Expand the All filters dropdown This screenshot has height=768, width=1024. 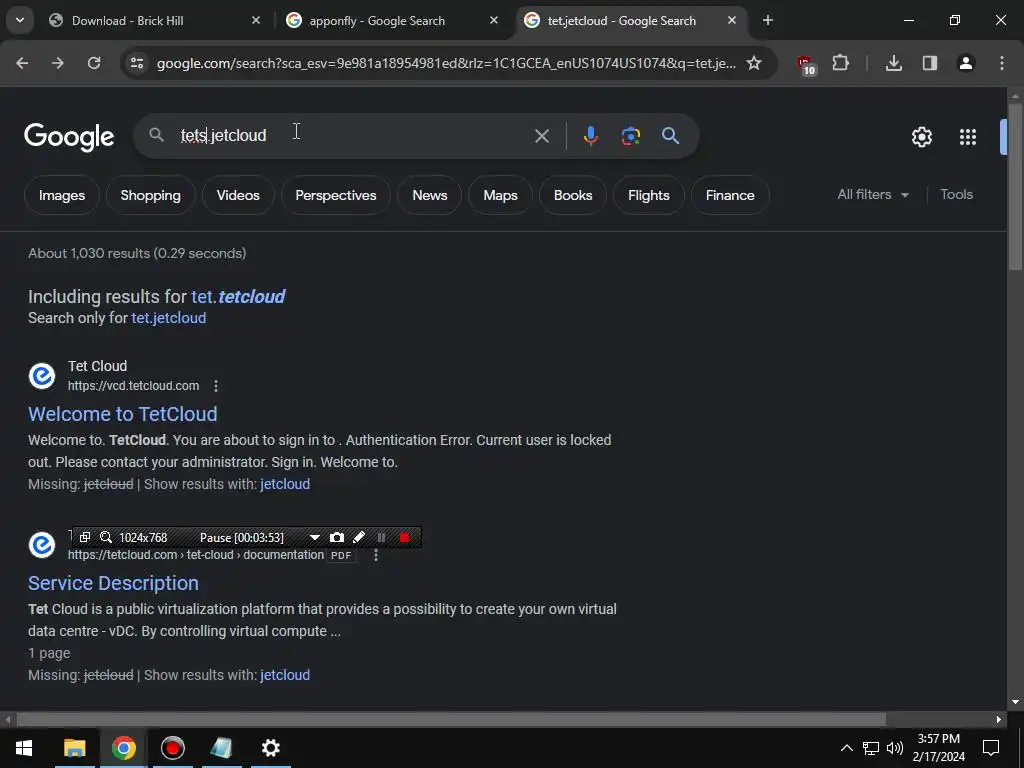point(873,195)
